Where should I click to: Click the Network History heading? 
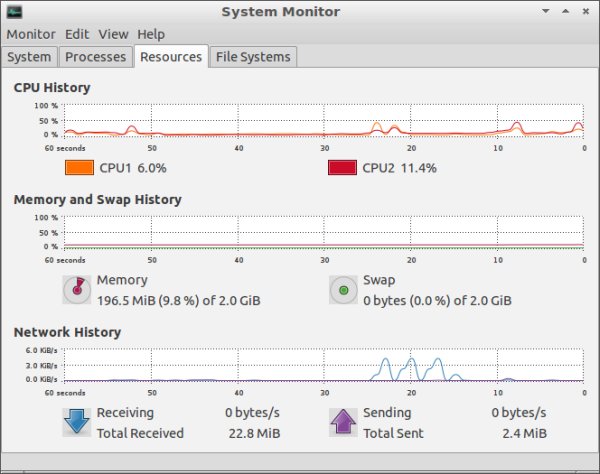(67, 332)
